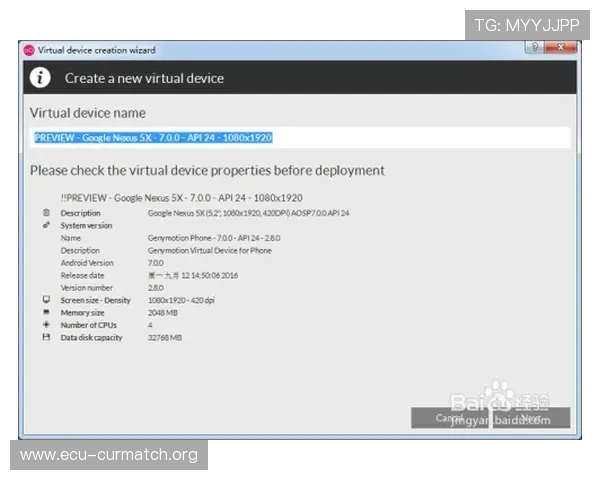Click 'Please check the virtual device properties' text
The image size is (600, 480).
tap(207, 171)
